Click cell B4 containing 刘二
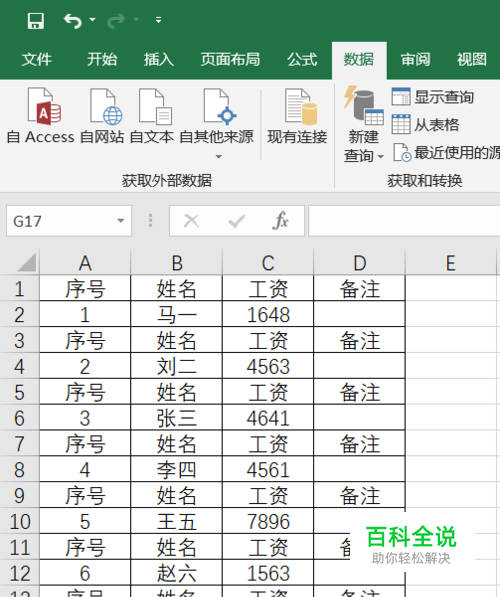 pos(176,366)
